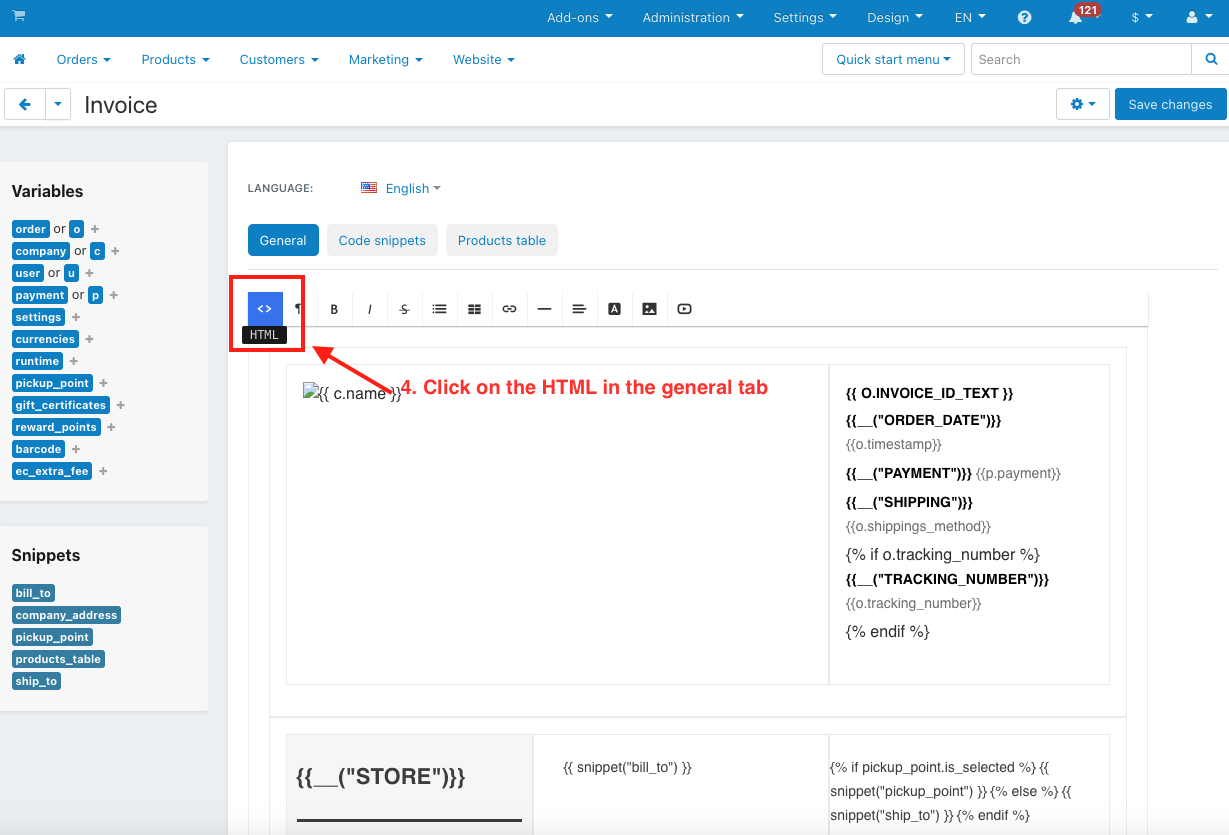
Task: Add the currencies variable with plus
Action: (x=89, y=339)
